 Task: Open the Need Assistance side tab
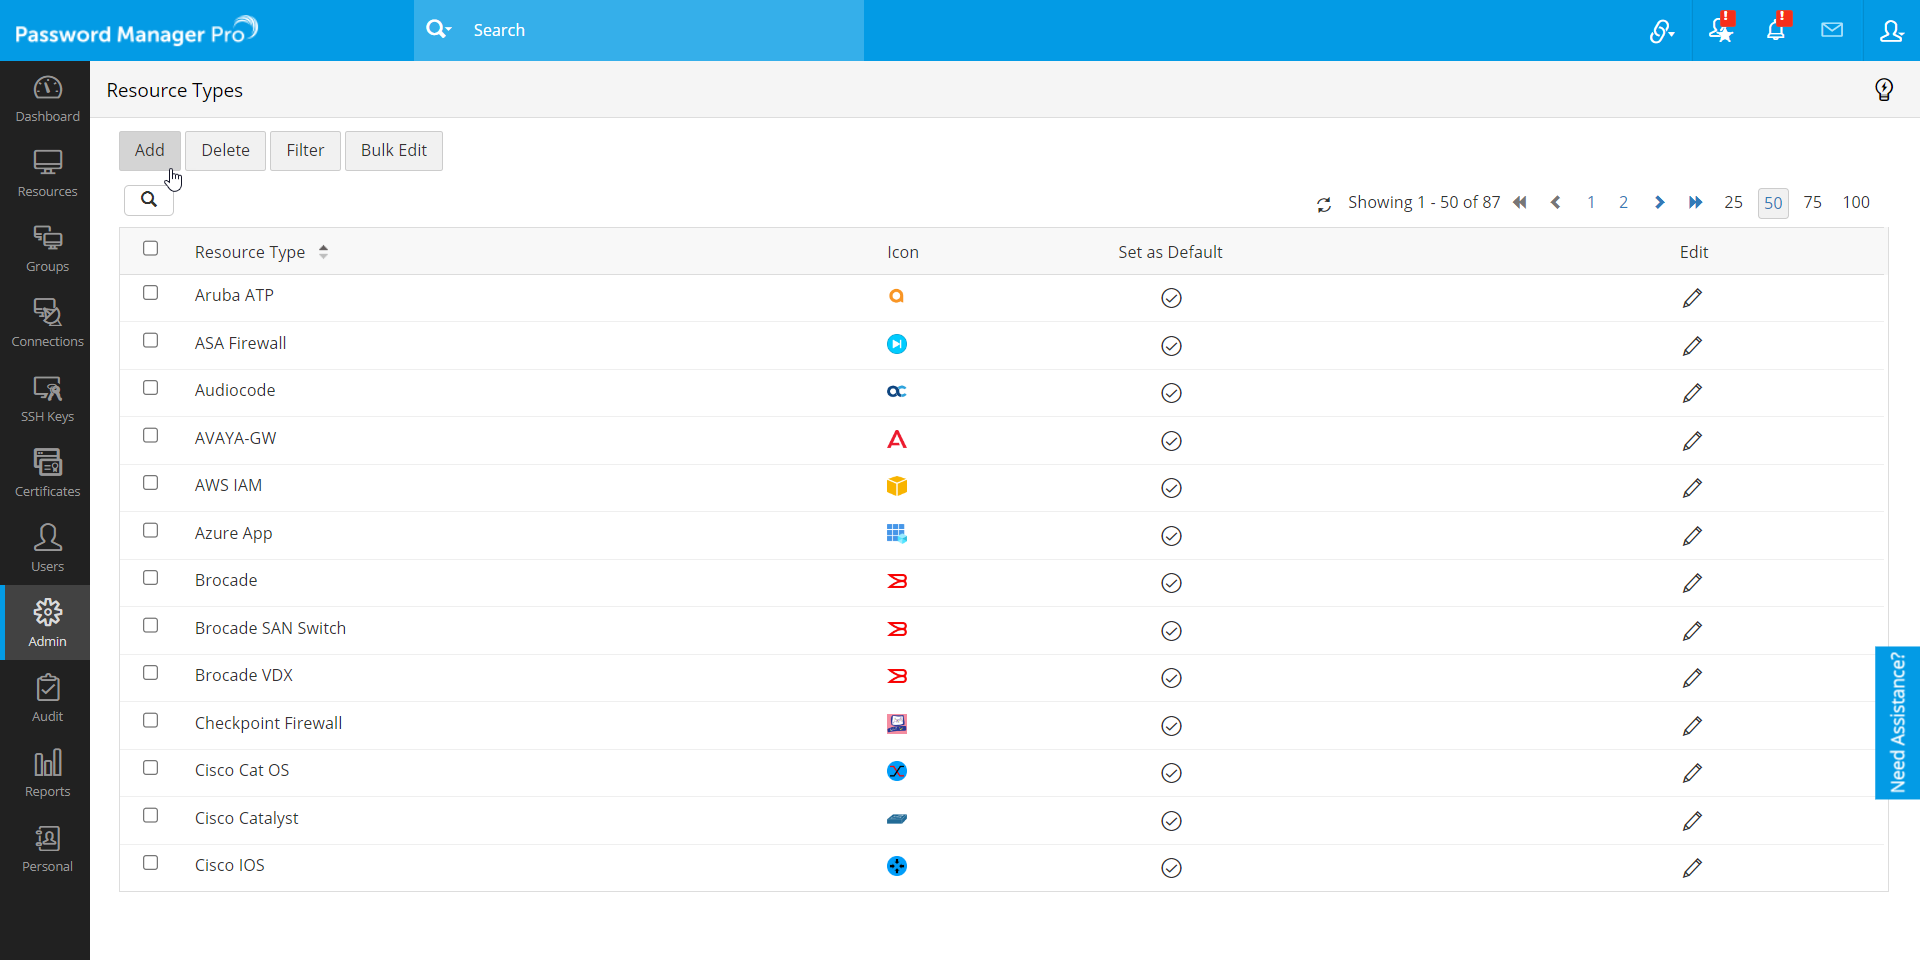(1897, 723)
